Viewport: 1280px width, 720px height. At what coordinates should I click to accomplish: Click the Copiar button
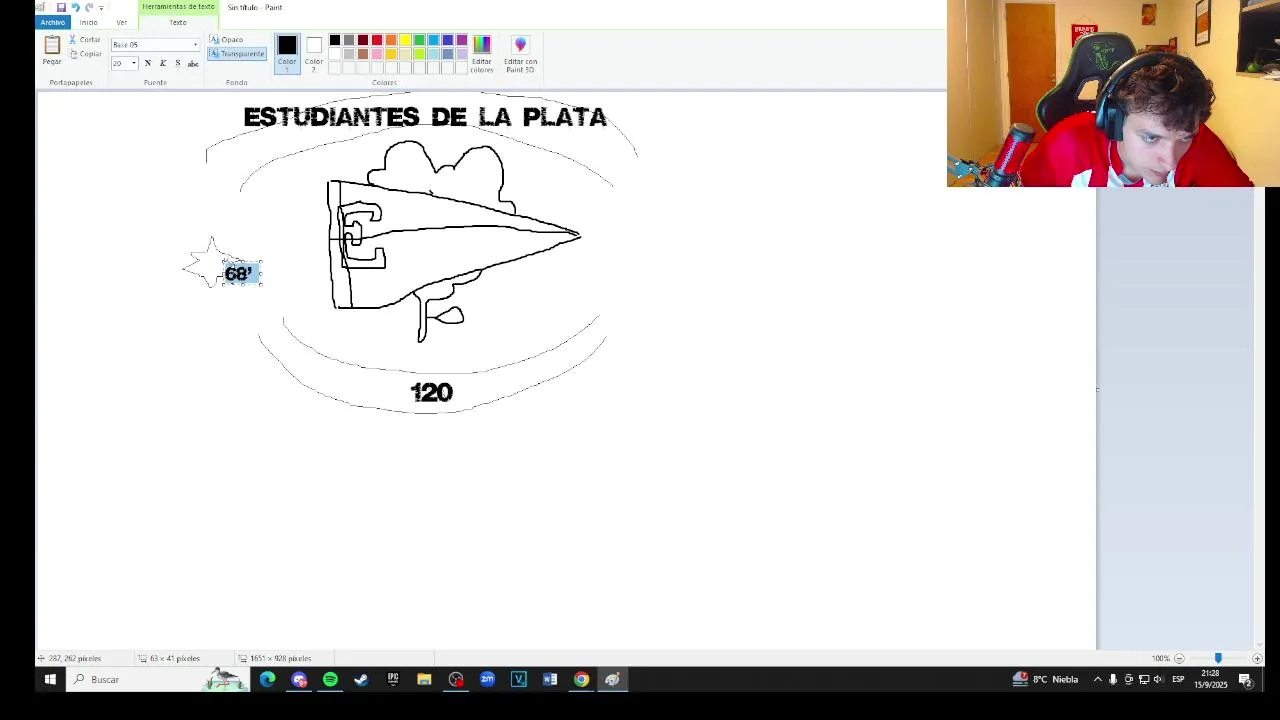85,54
